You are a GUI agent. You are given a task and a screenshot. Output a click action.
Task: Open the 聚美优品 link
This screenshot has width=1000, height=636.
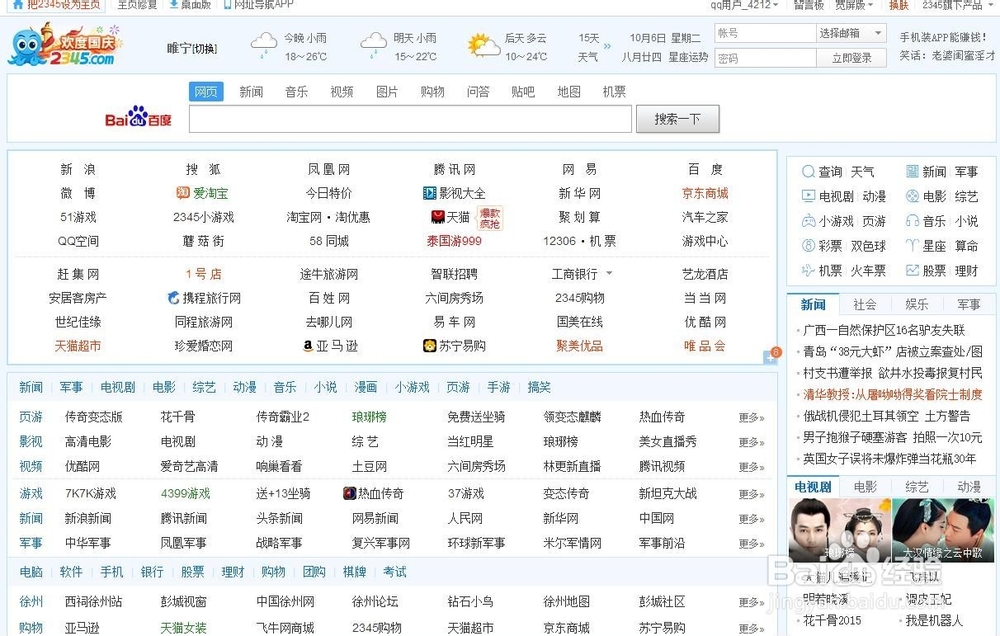coord(579,346)
